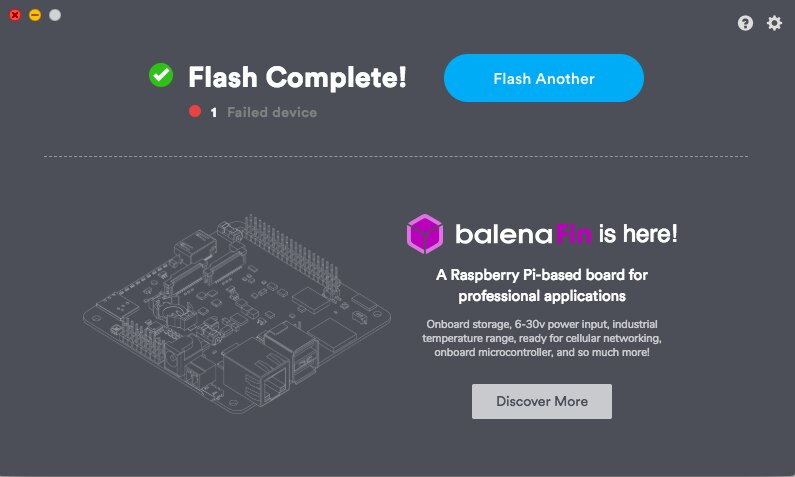Click the dashed divider line below the status
The width and height of the screenshot is (795, 477).
point(396,156)
